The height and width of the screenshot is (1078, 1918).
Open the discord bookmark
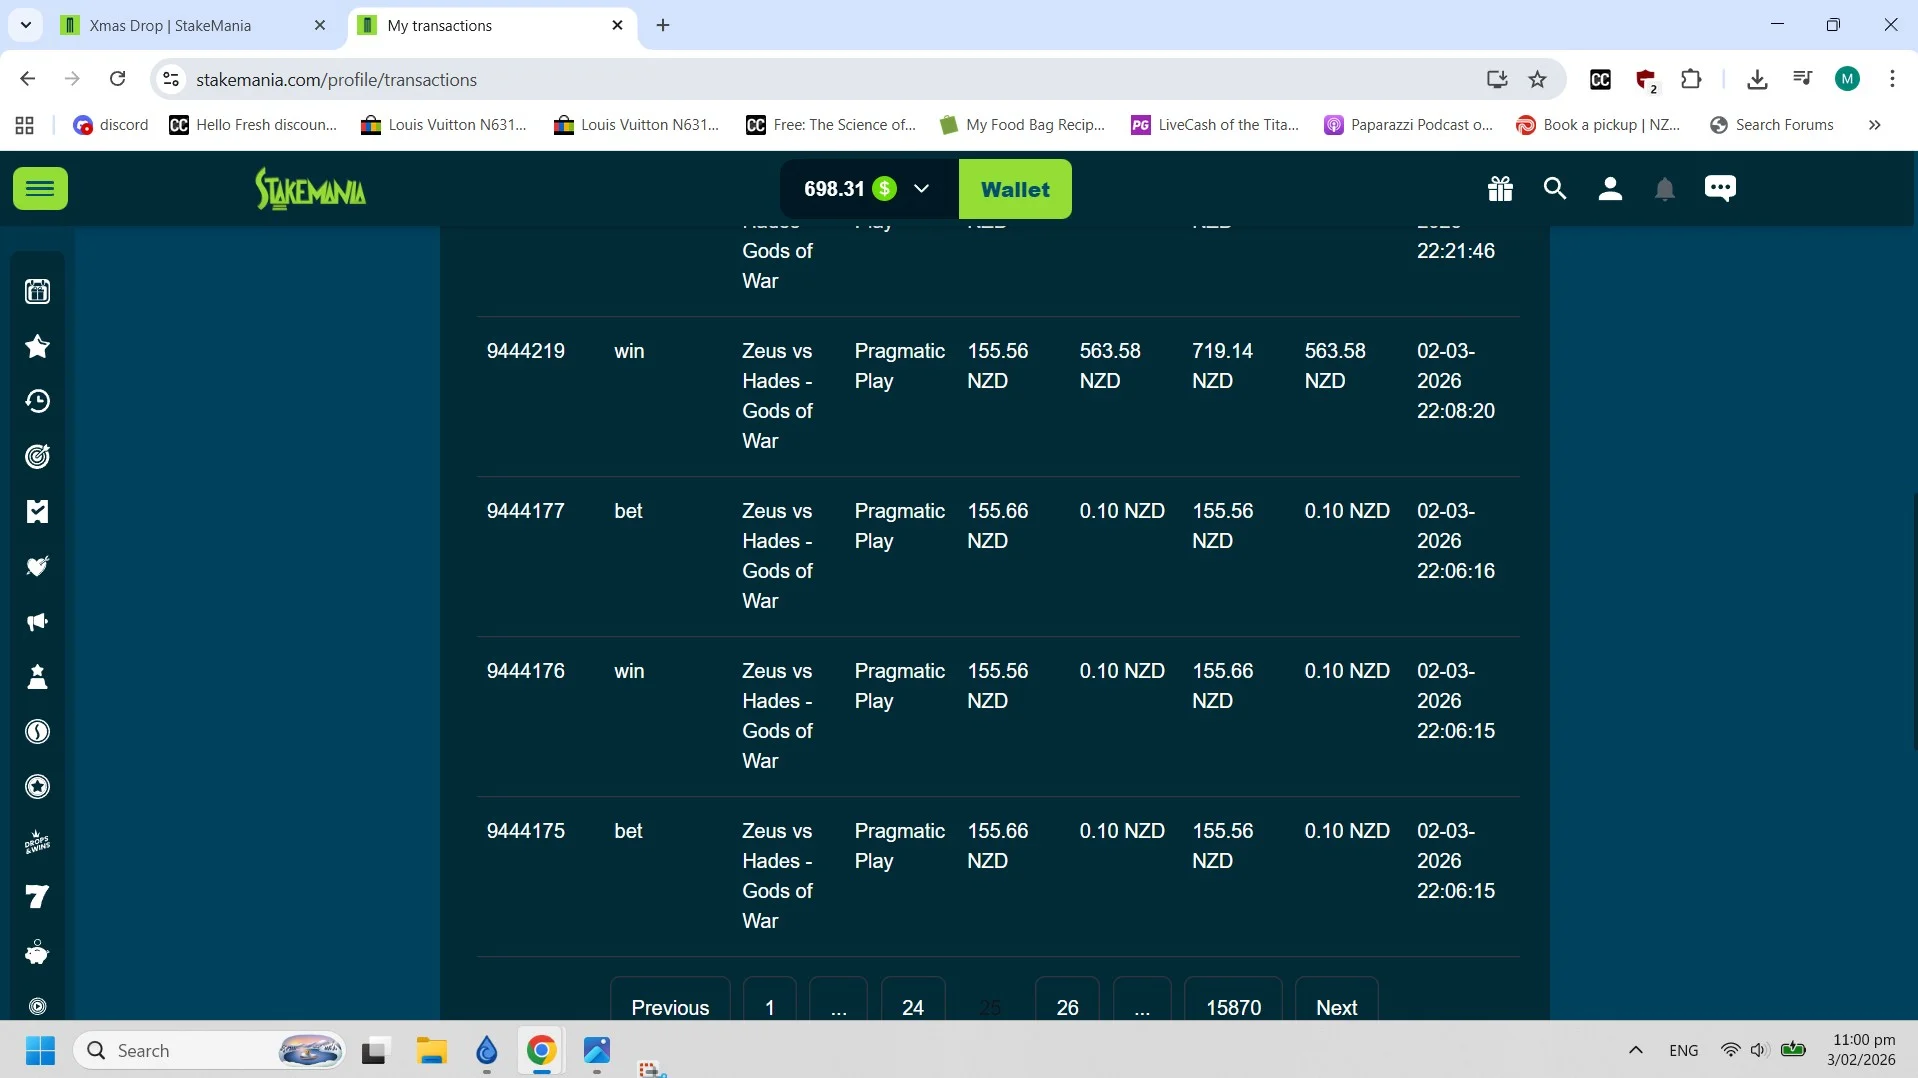click(x=111, y=125)
